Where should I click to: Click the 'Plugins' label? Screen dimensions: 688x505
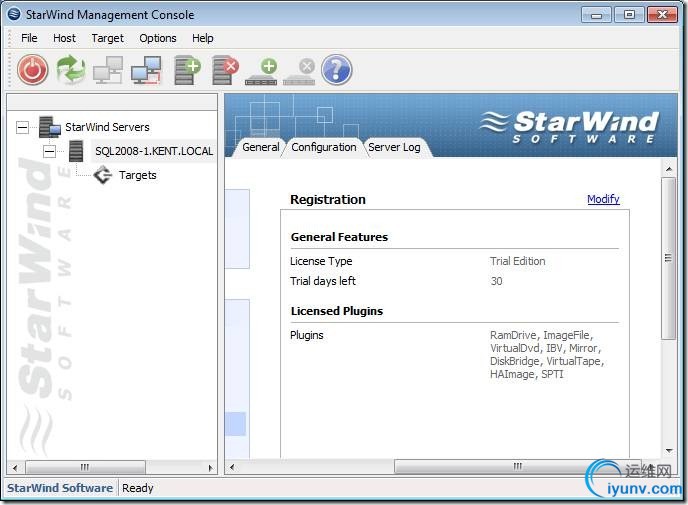306,335
